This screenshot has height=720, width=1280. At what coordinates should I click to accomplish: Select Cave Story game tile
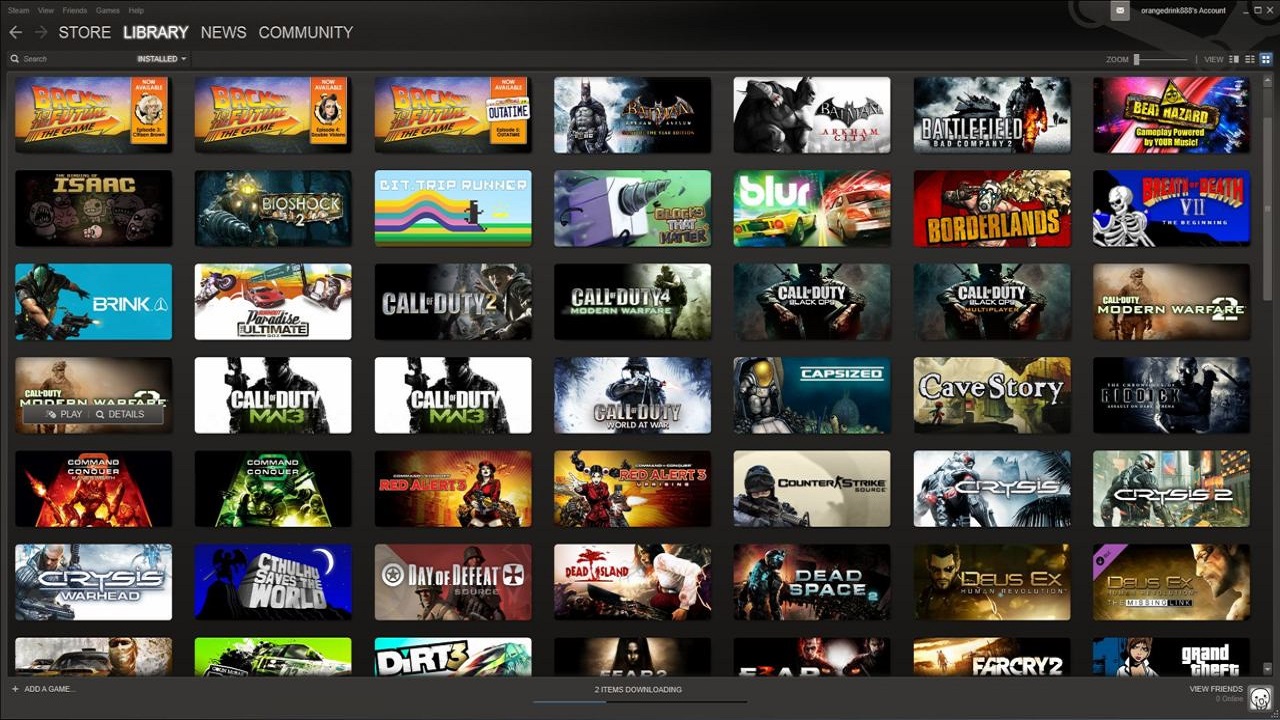click(992, 395)
